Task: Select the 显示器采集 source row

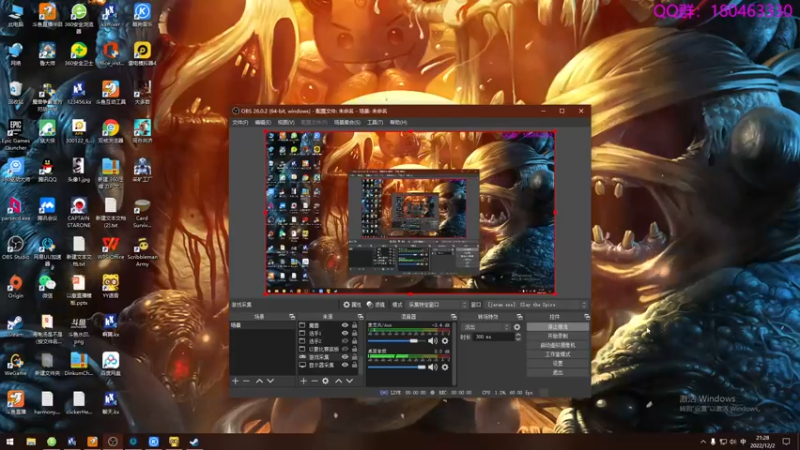Action: click(328, 365)
